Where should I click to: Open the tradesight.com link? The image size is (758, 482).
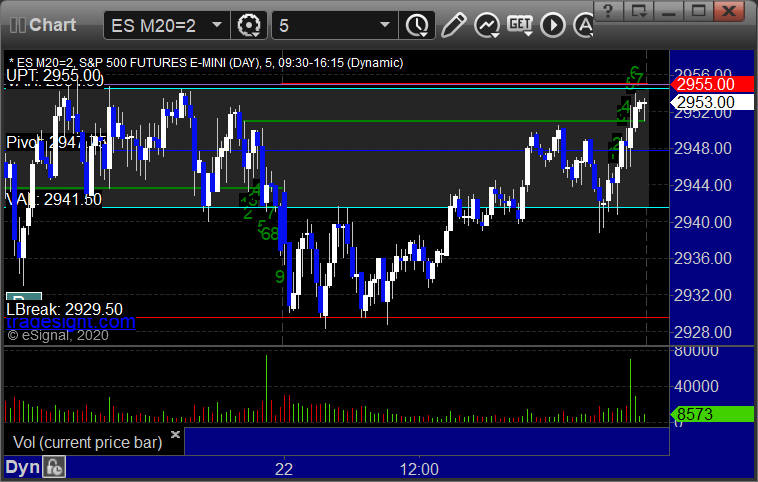click(71, 321)
